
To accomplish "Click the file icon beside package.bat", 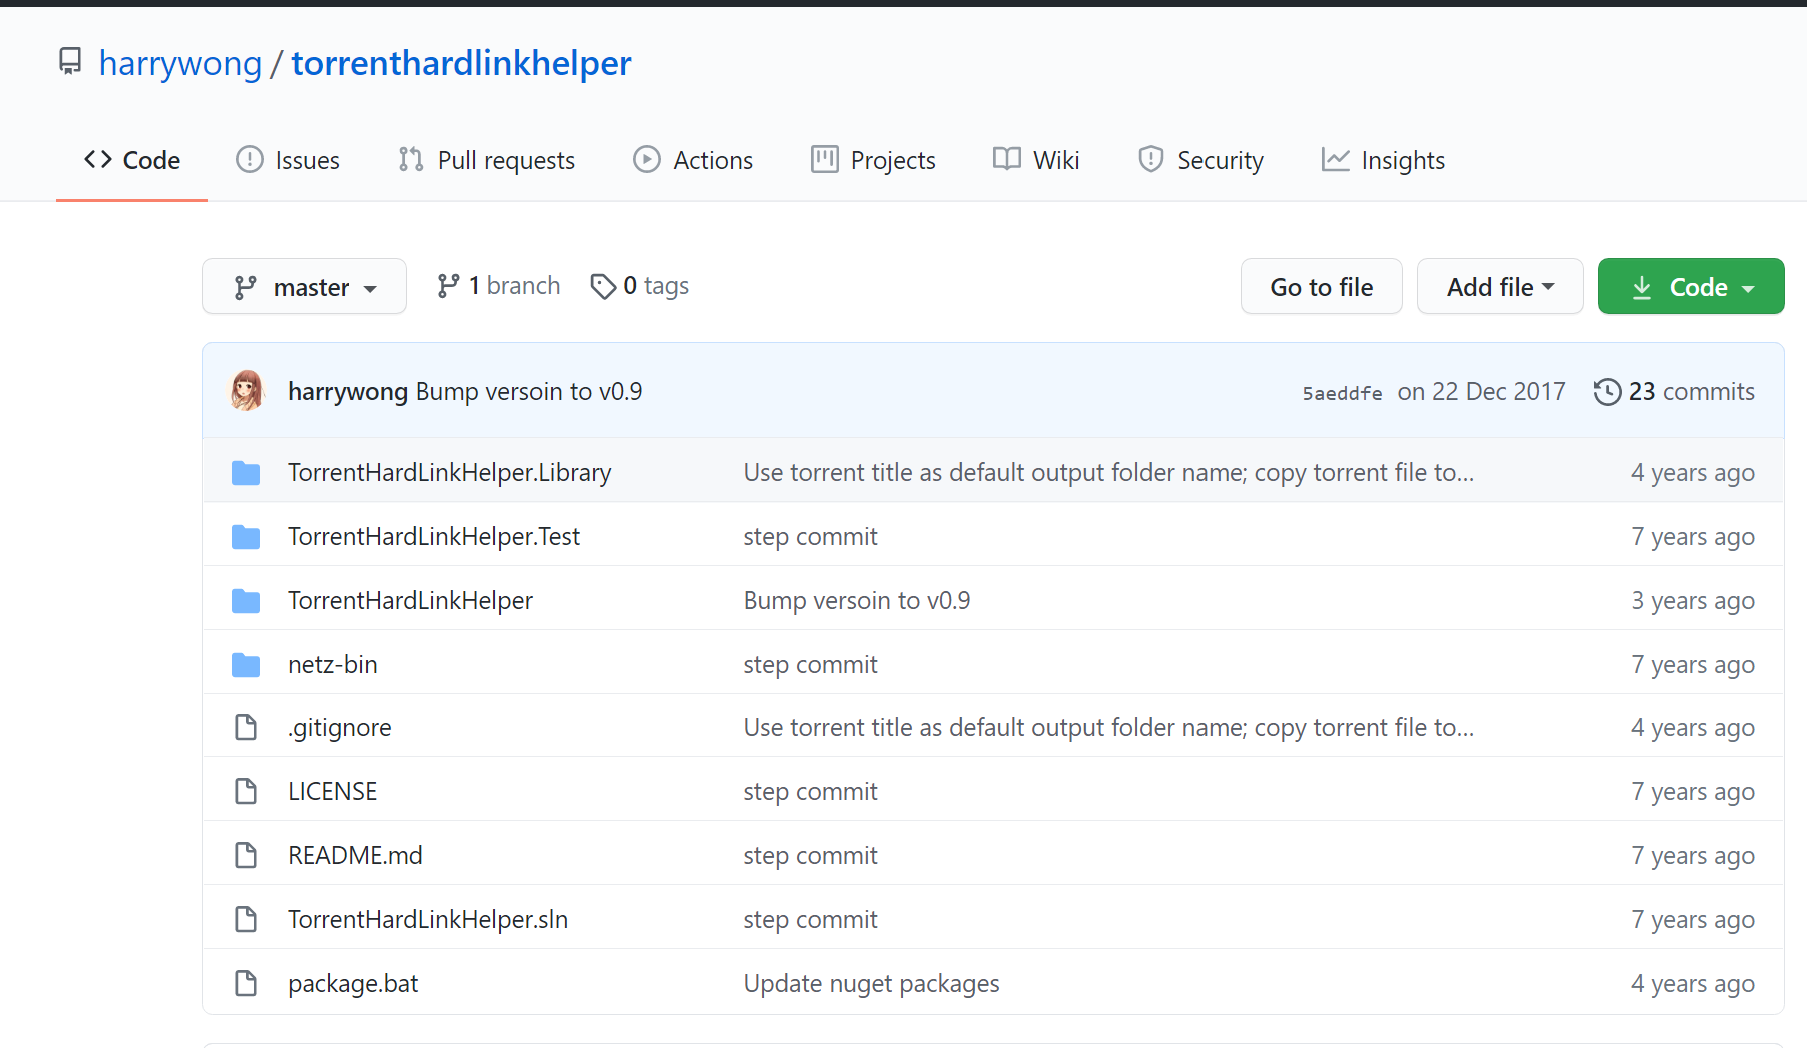I will tap(246, 983).
